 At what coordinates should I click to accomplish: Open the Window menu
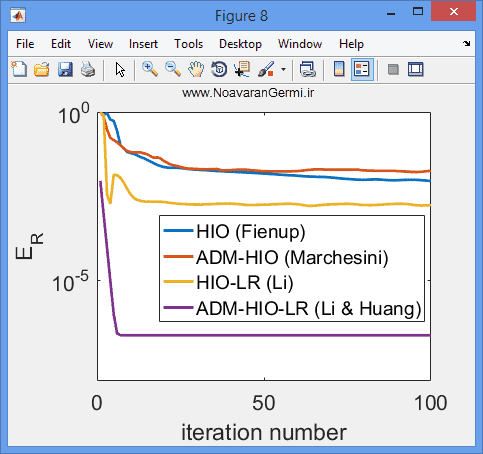click(x=300, y=44)
